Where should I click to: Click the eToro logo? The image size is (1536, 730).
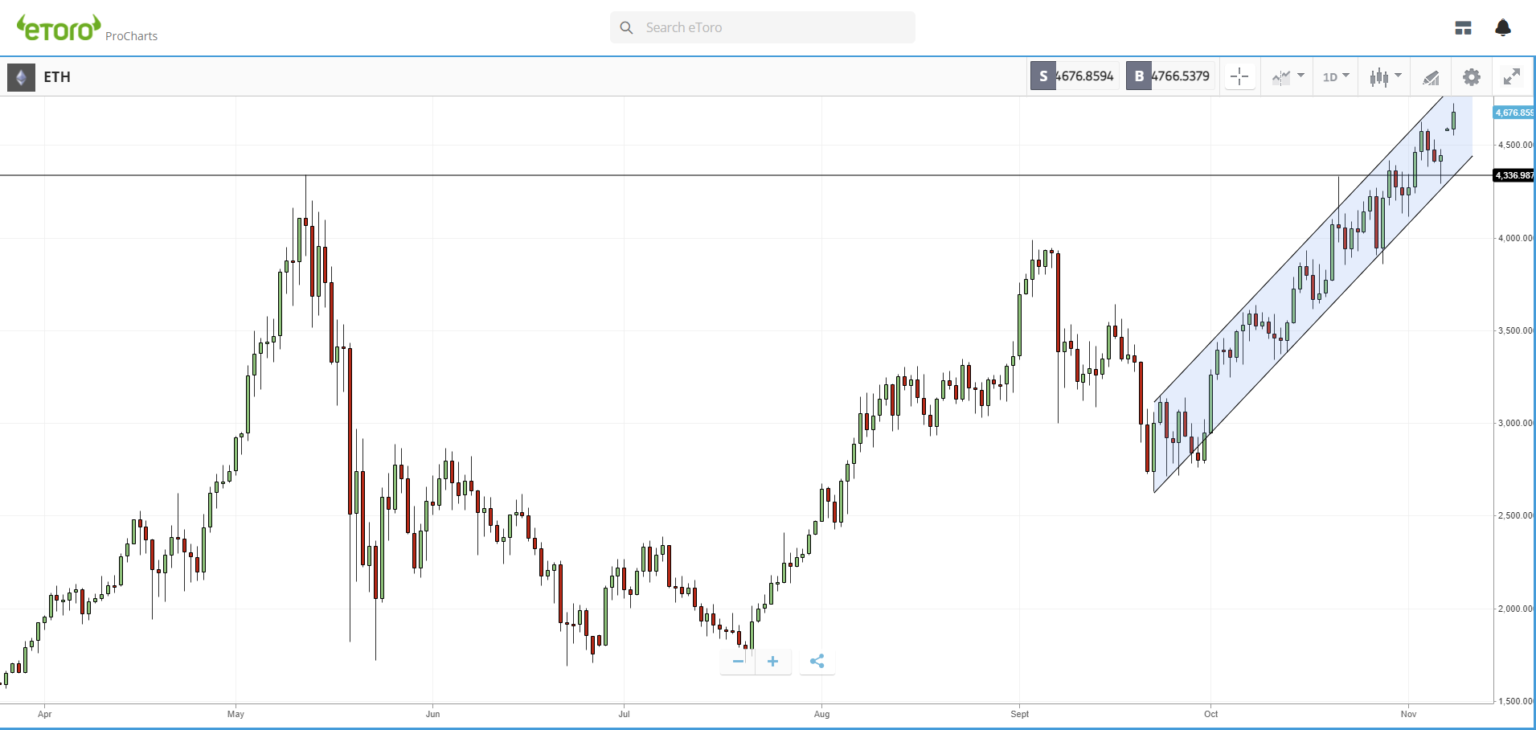click(x=58, y=27)
